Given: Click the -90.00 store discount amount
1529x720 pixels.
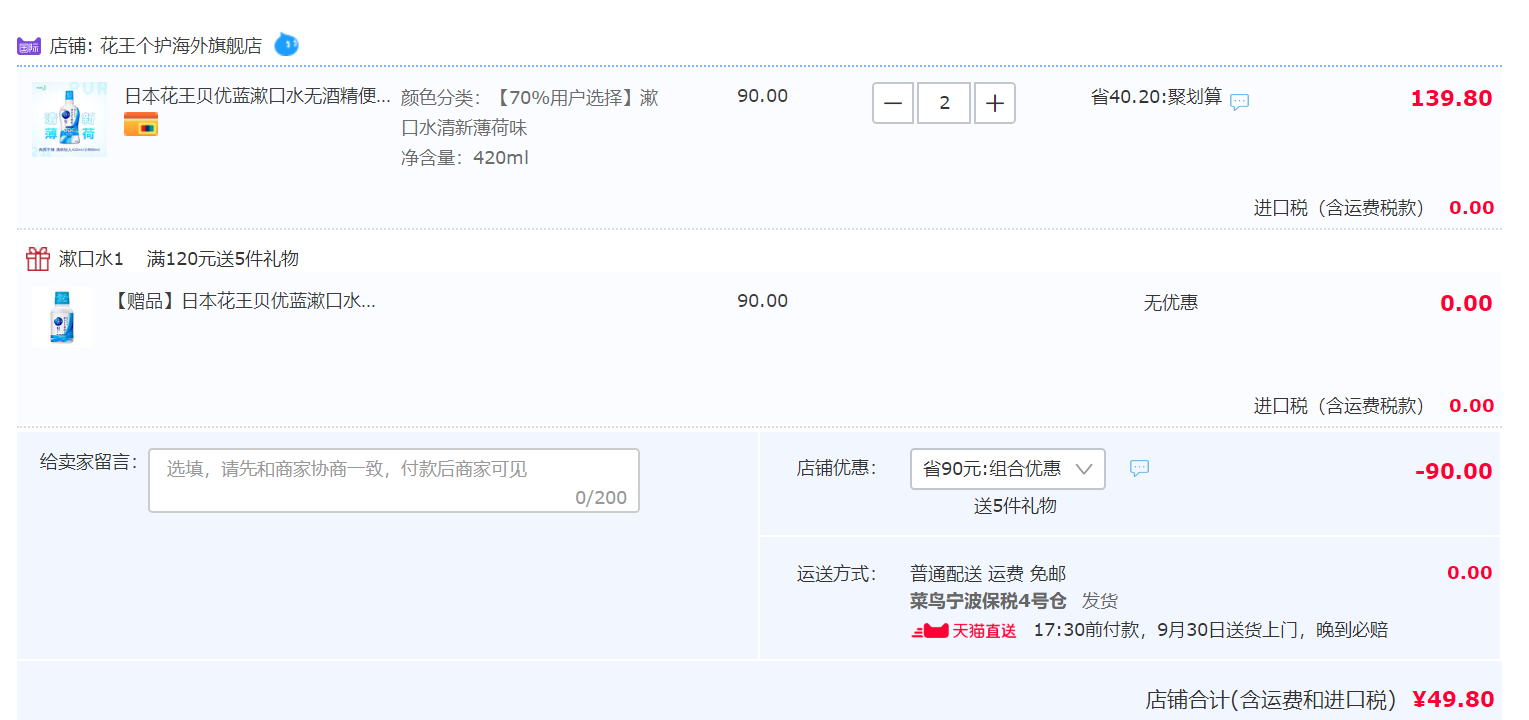Looking at the screenshot, I should point(1454,471).
